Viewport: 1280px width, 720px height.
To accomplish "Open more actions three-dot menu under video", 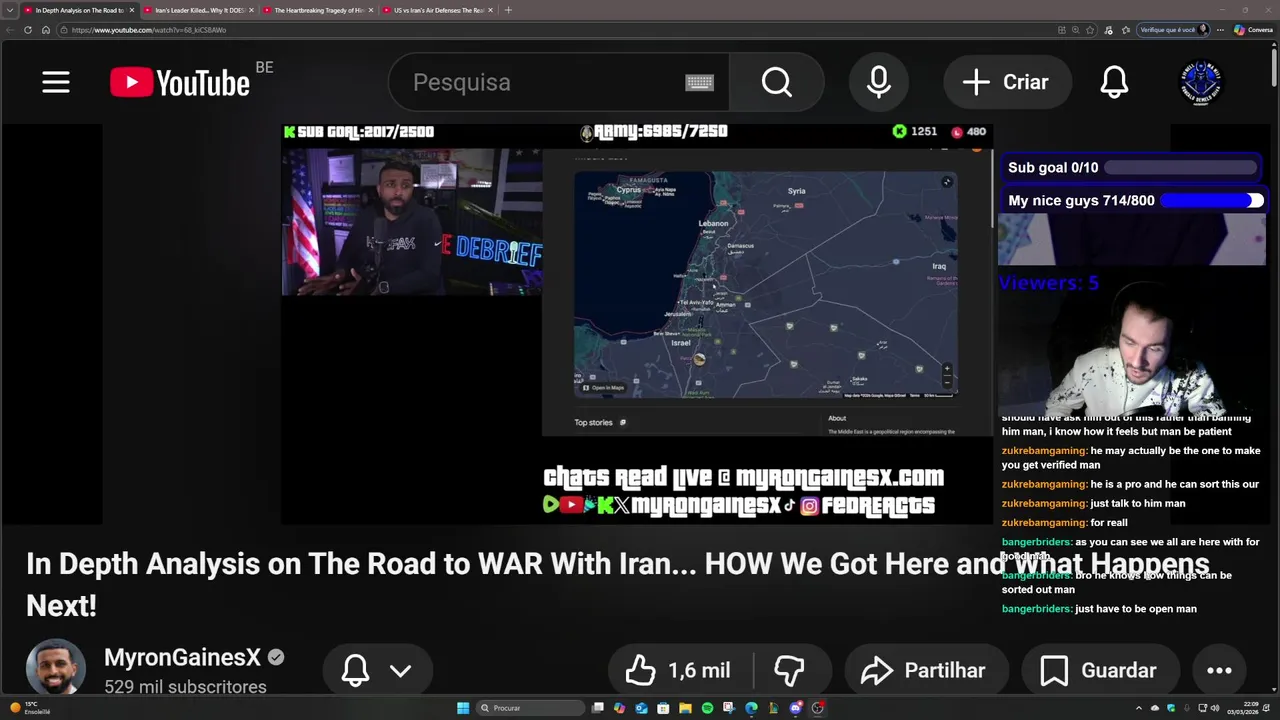I will click(1219, 670).
